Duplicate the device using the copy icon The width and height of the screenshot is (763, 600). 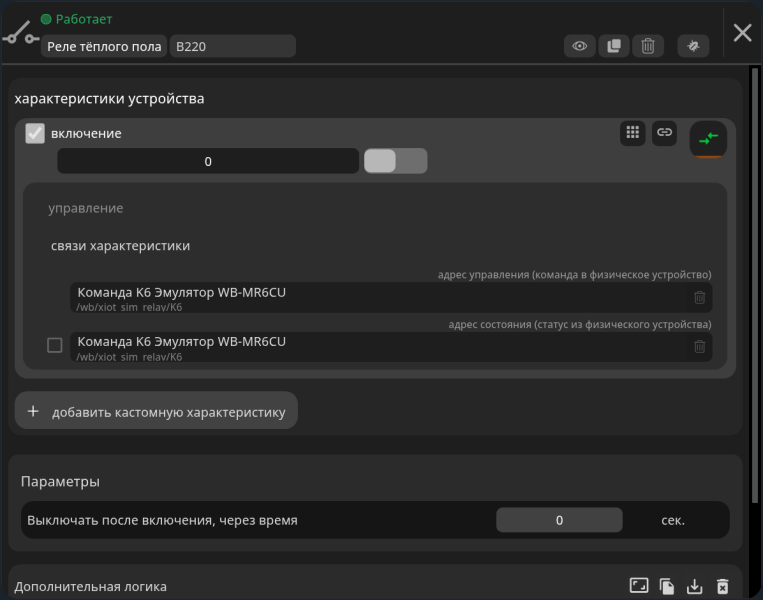[614, 46]
